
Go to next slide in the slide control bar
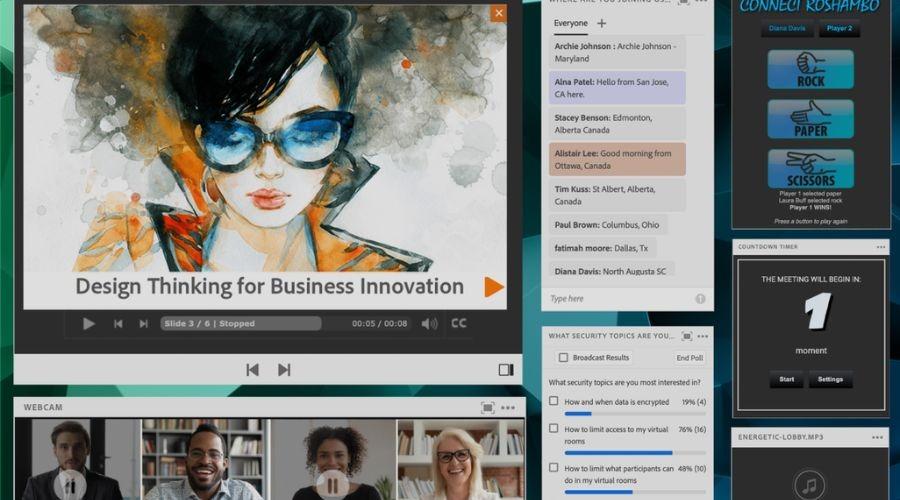coord(143,324)
